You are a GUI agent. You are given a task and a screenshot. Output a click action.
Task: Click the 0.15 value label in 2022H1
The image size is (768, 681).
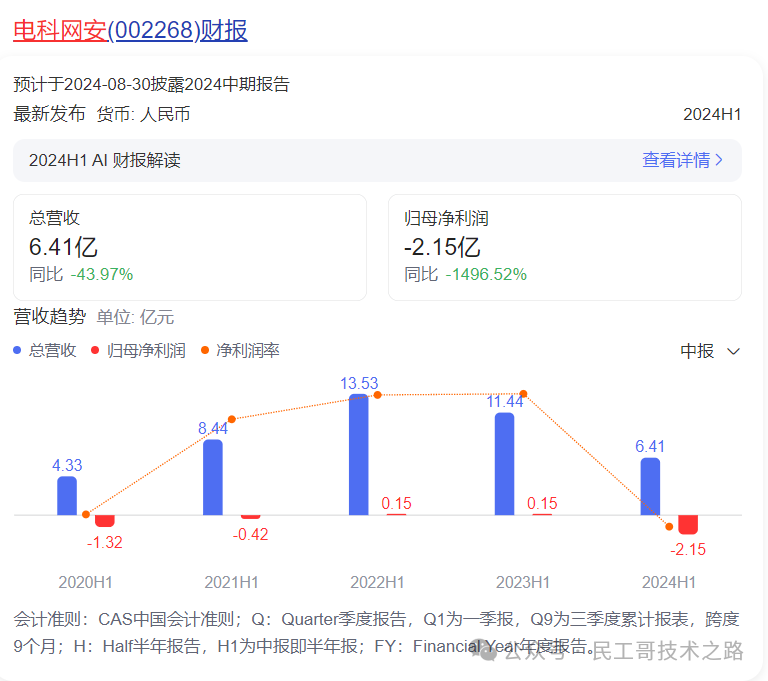point(396,503)
